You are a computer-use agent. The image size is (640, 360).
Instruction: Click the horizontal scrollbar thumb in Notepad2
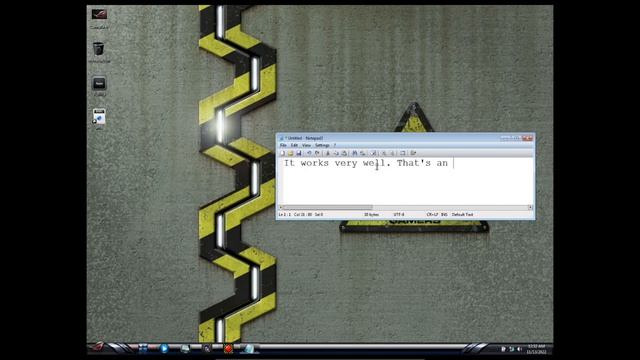click(x=328, y=208)
